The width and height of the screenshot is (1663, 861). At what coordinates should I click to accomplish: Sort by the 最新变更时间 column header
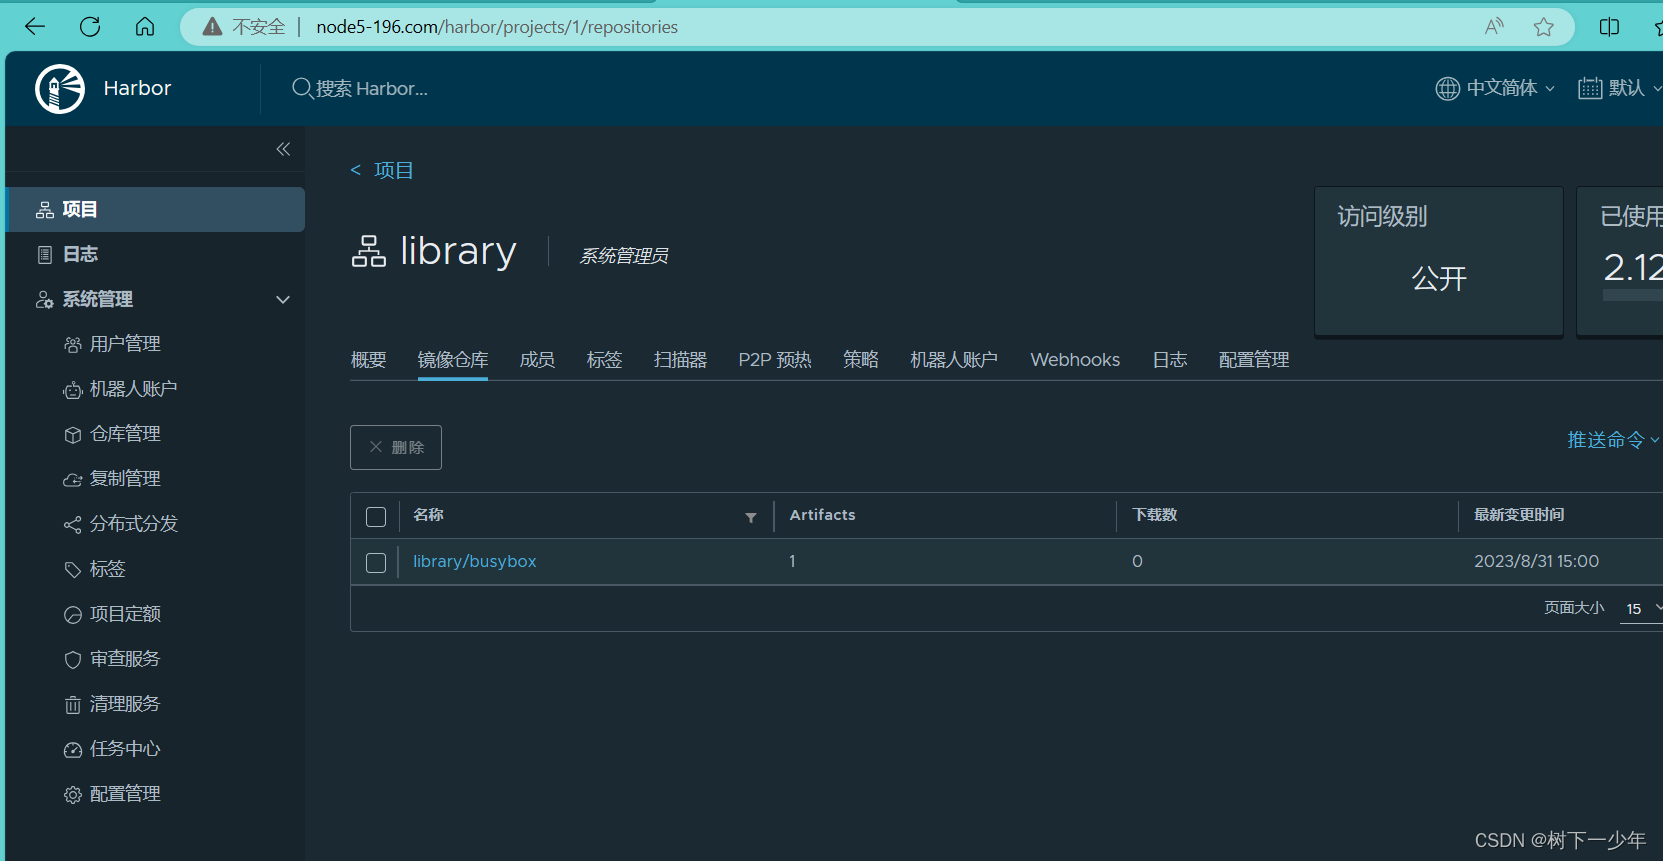1519,515
